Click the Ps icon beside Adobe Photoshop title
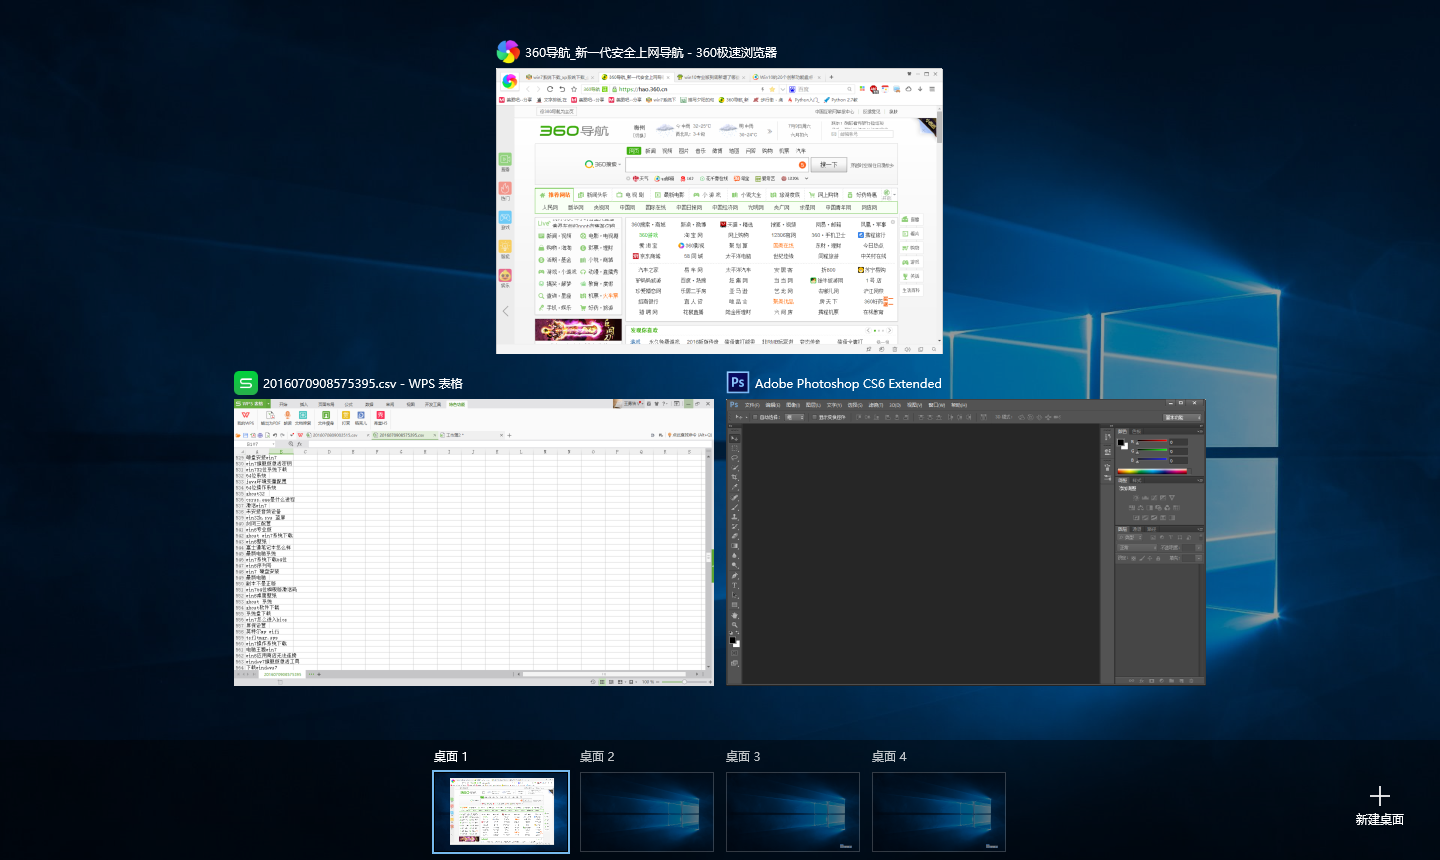 (x=738, y=383)
